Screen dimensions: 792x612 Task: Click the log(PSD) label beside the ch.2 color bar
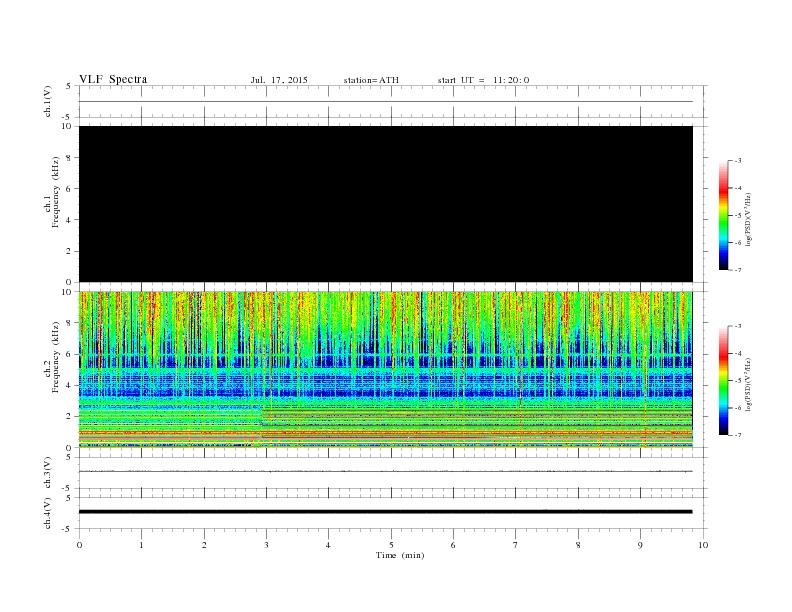(748, 384)
